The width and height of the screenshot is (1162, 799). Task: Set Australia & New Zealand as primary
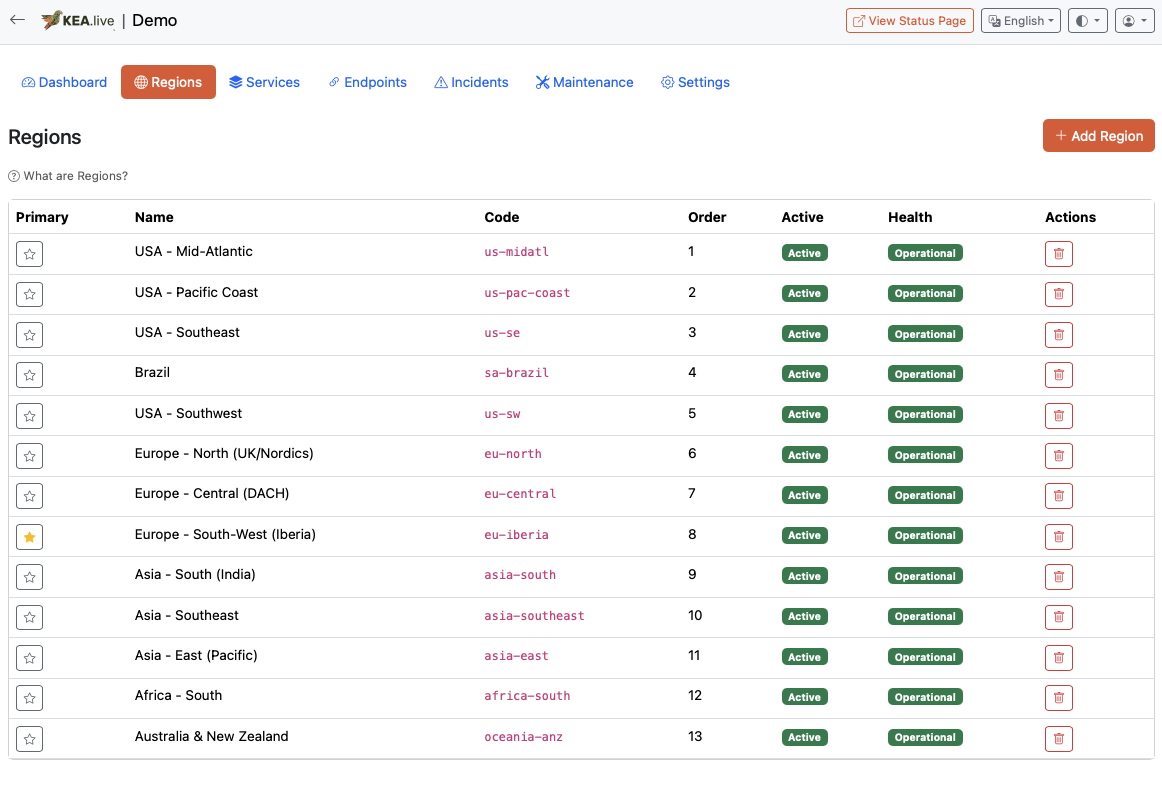point(30,738)
